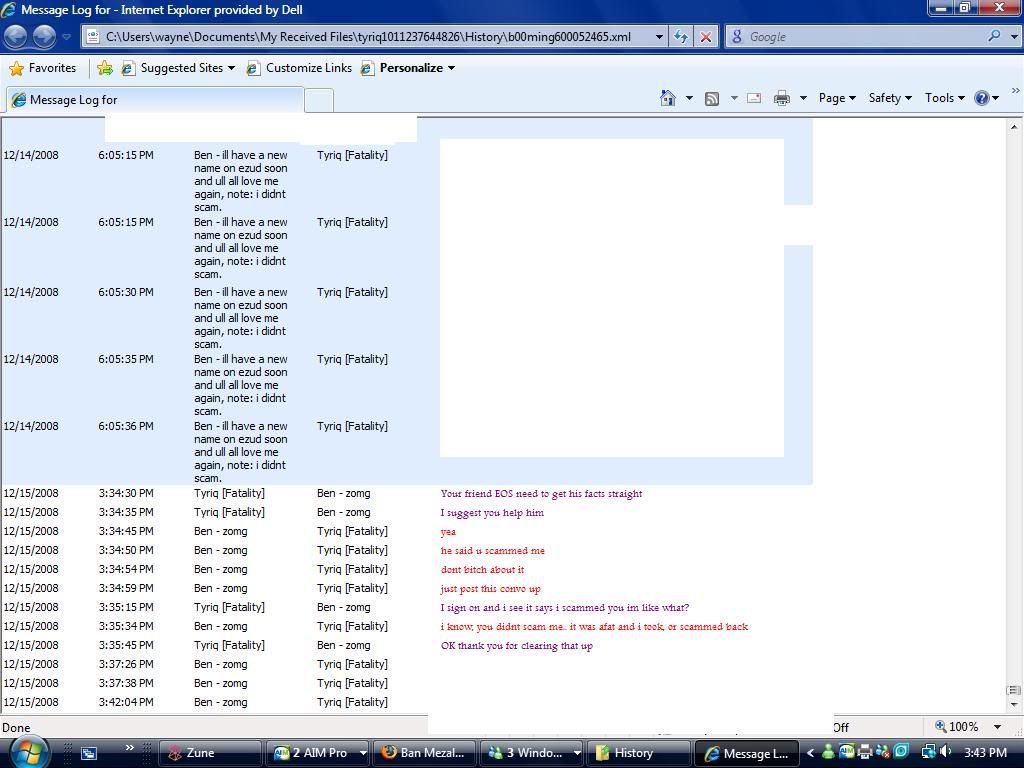Expand the Personalize favorites menu
The height and width of the screenshot is (768, 1024).
pyautogui.click(x=408, y=68)
